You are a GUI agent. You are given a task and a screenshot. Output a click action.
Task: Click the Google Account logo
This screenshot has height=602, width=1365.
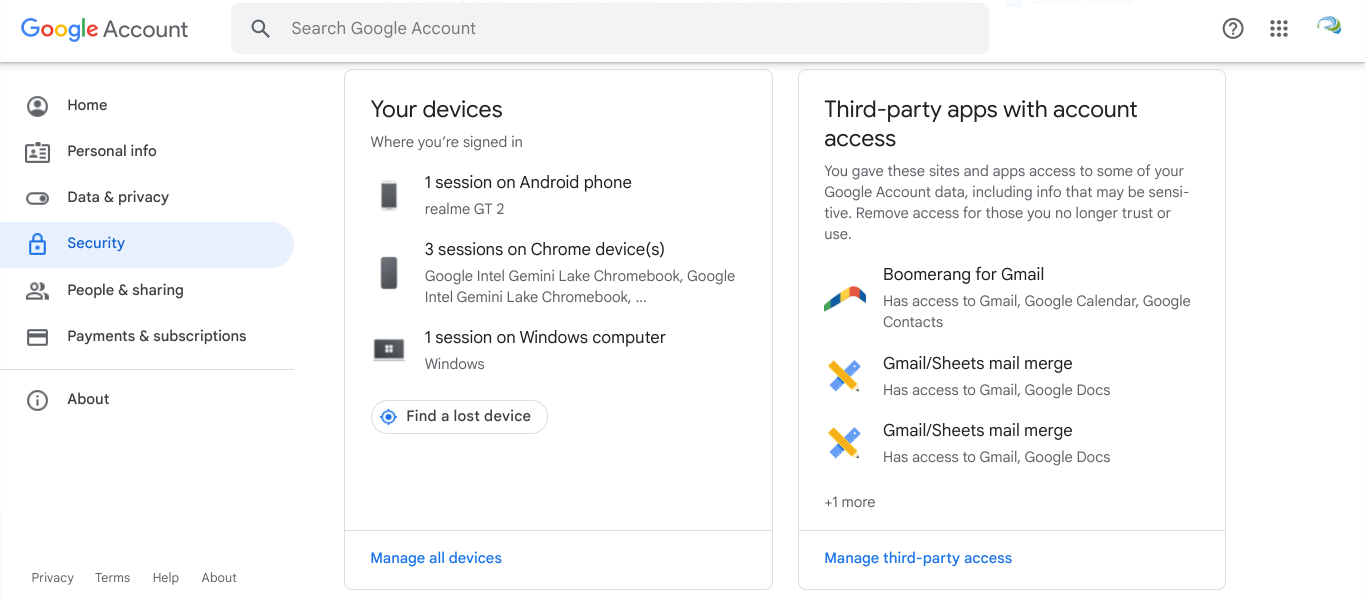tap(104, 29)
